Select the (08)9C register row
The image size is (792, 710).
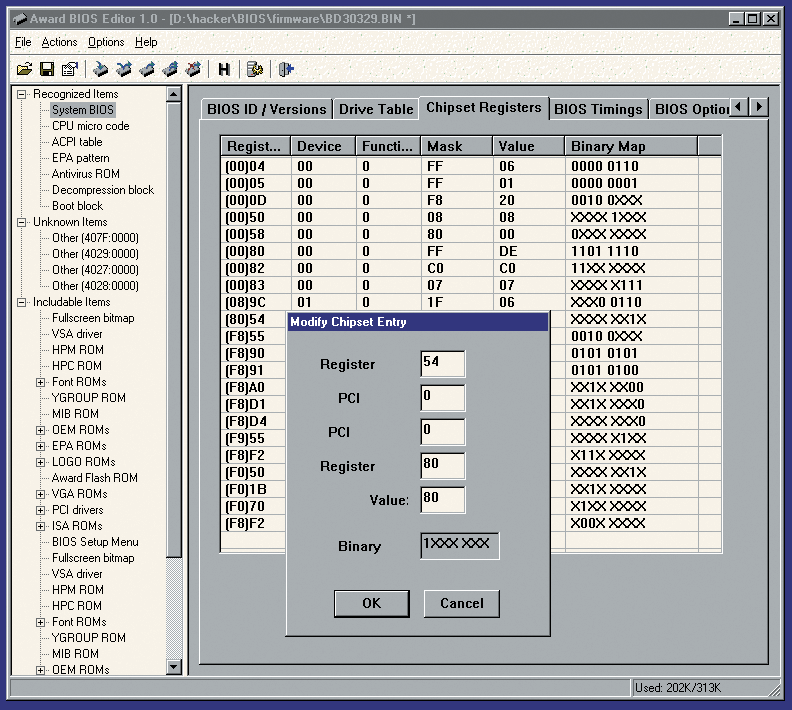471,302
